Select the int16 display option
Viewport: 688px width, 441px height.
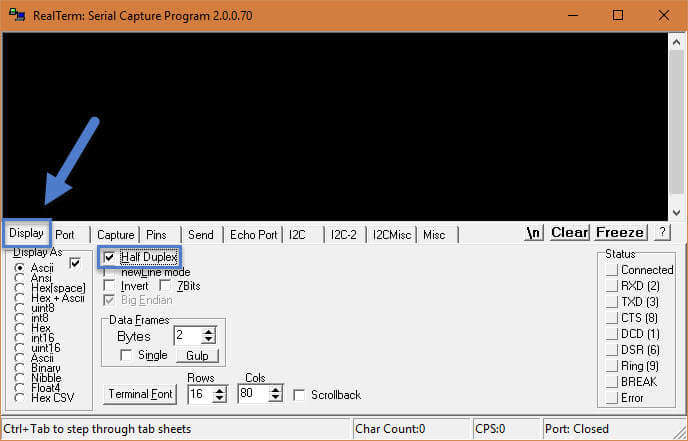[19, 338]
